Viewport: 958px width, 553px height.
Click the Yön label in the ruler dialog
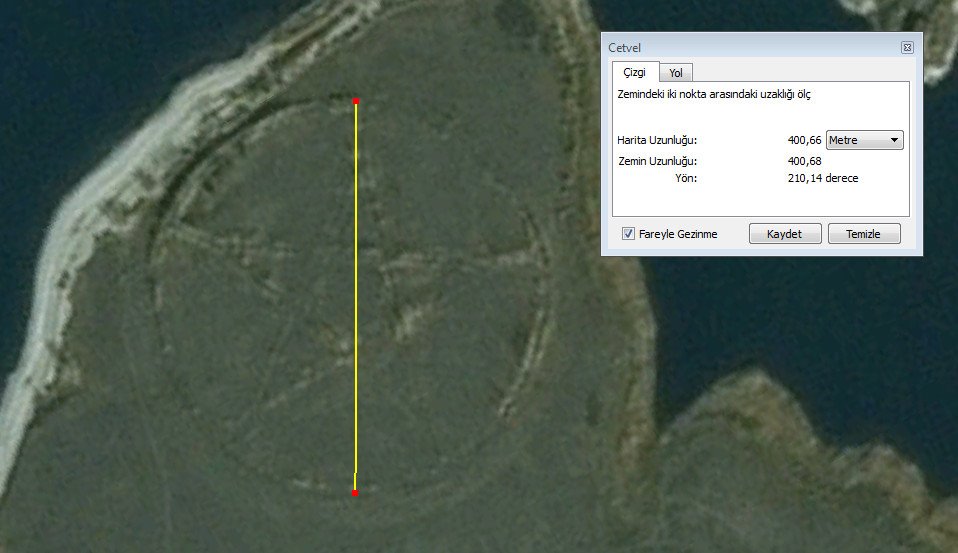686,178
